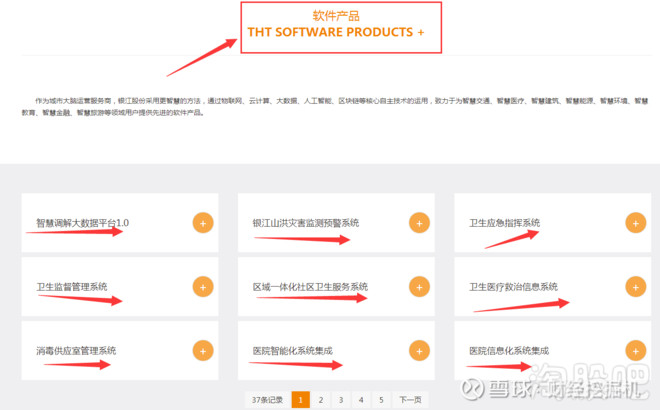Click plus icon beside 医院信息化系统集成
The height and width of the screenshot is (410, 660).
[636, 351]
